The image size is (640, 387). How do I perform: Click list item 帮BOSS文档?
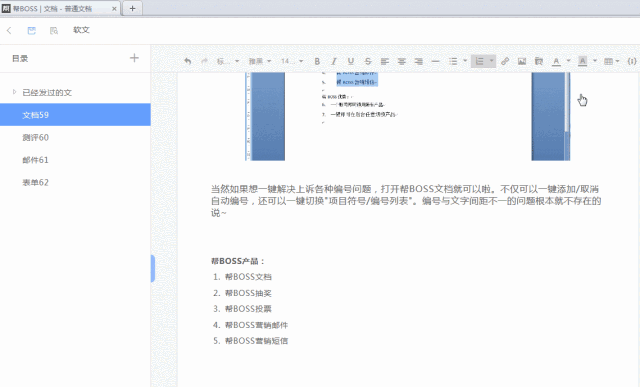point(248,277)
